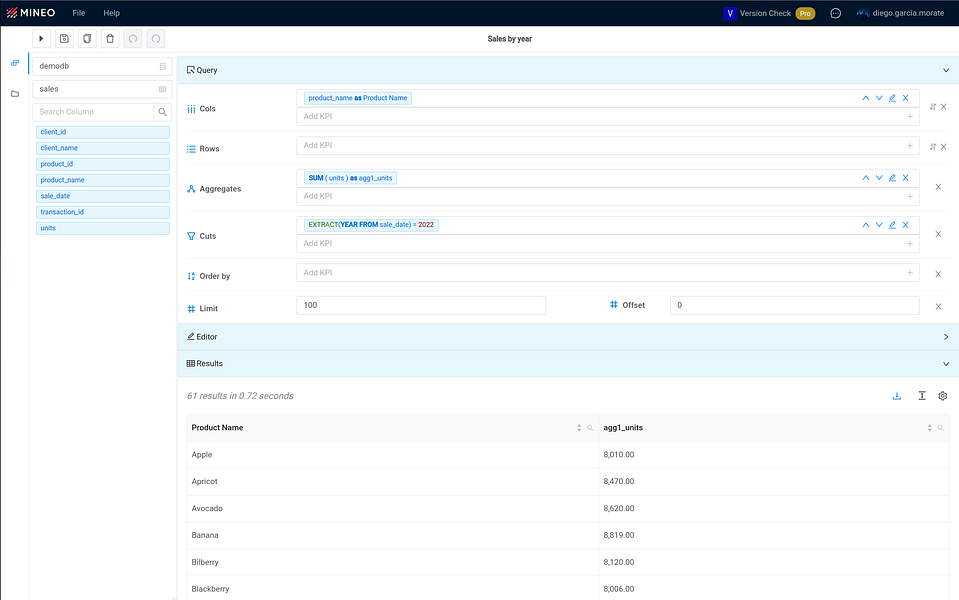This screenshot has width=959, height=600.
Task: Move the year 2022 cut down
Action: pos(879,225)
